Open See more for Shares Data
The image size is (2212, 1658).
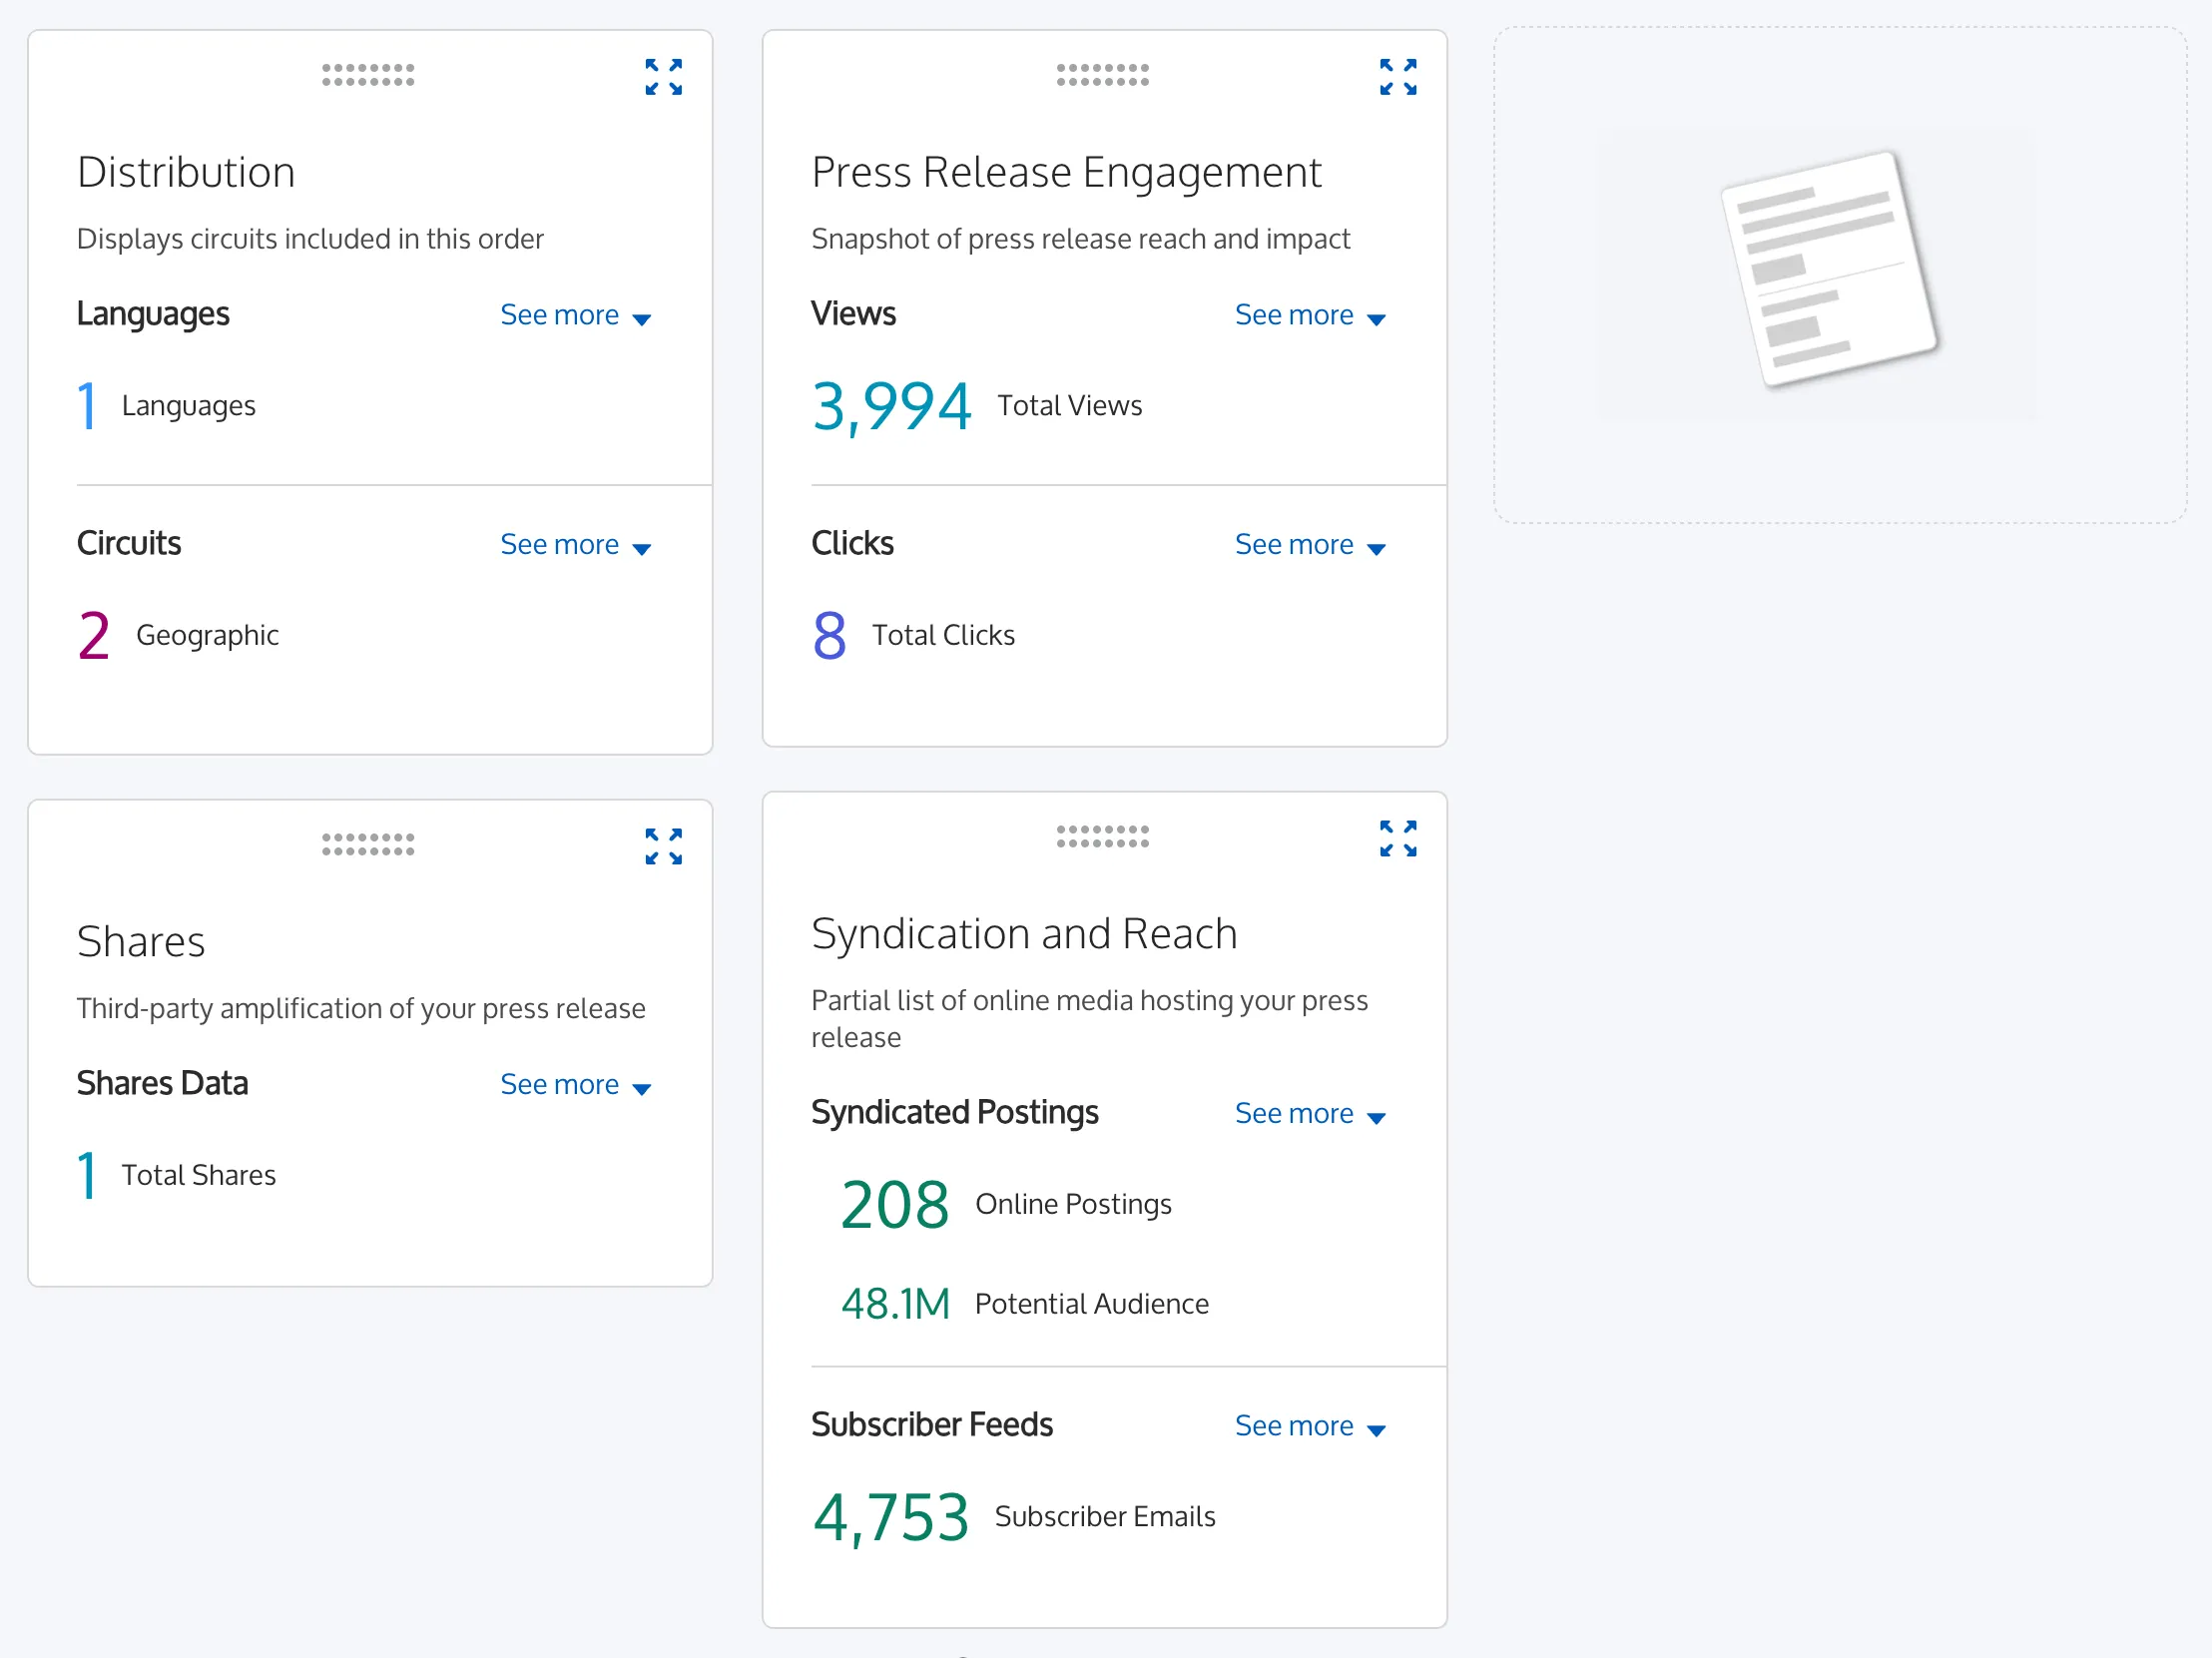coord(576,1084)
